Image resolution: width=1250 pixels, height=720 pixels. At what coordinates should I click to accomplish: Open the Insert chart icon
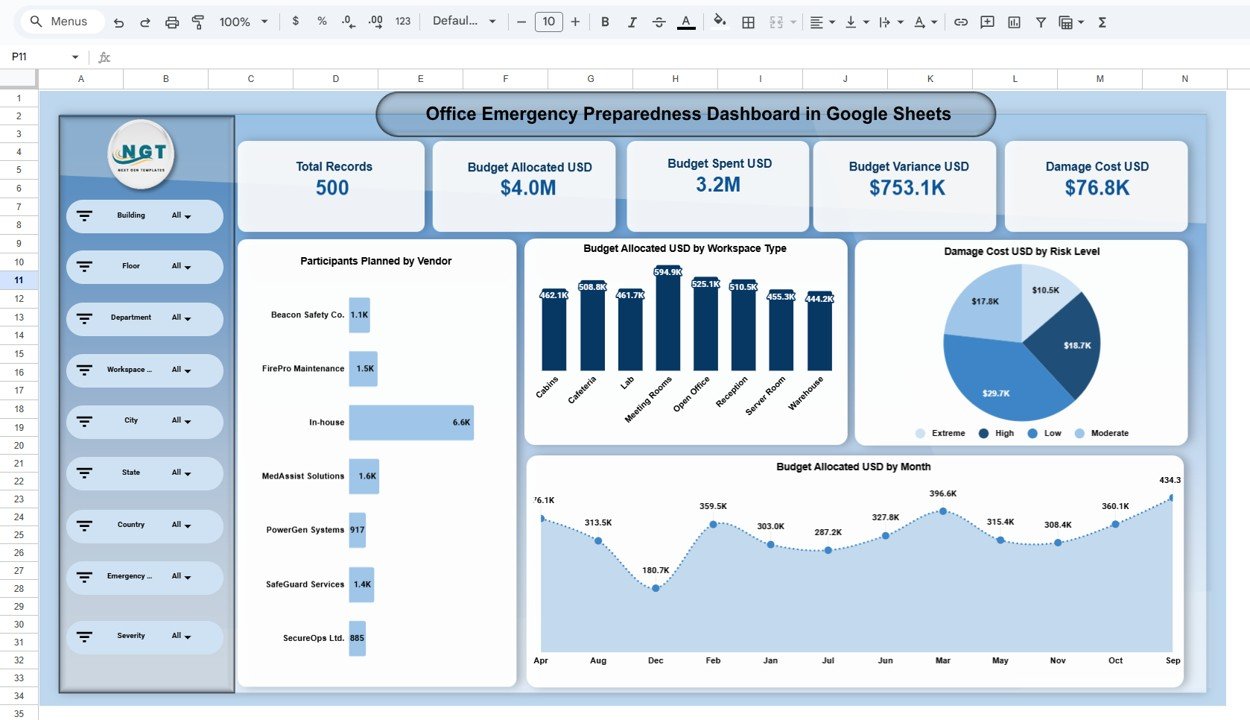pos(1012,21)
